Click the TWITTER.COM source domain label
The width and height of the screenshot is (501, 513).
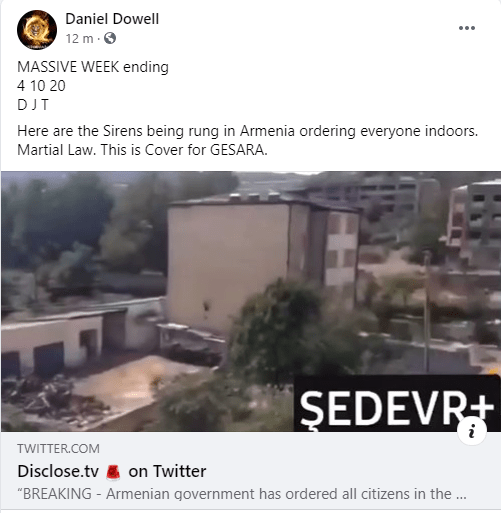tap(58, 449)
